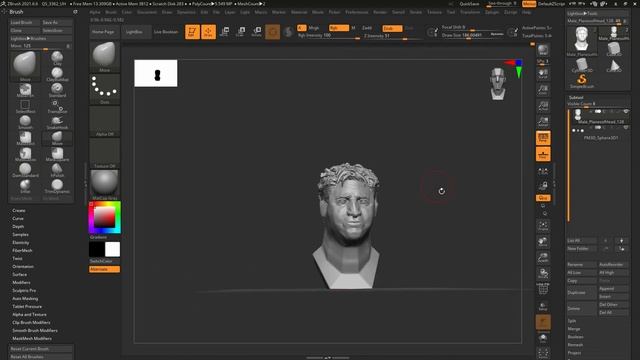Viewport: 640px width, 360px height.
Task: Expand the Sculptris Pro sub-palette
Action: (x=24, y=290)
